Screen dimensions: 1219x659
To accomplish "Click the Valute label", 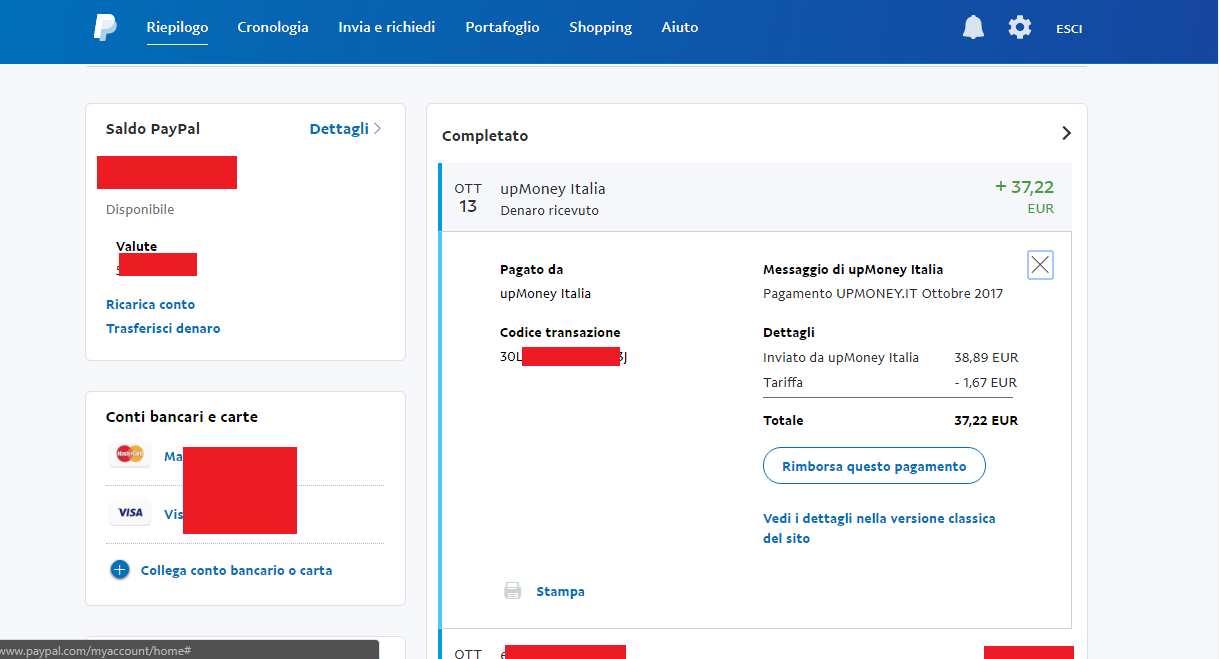I will 136,246.
